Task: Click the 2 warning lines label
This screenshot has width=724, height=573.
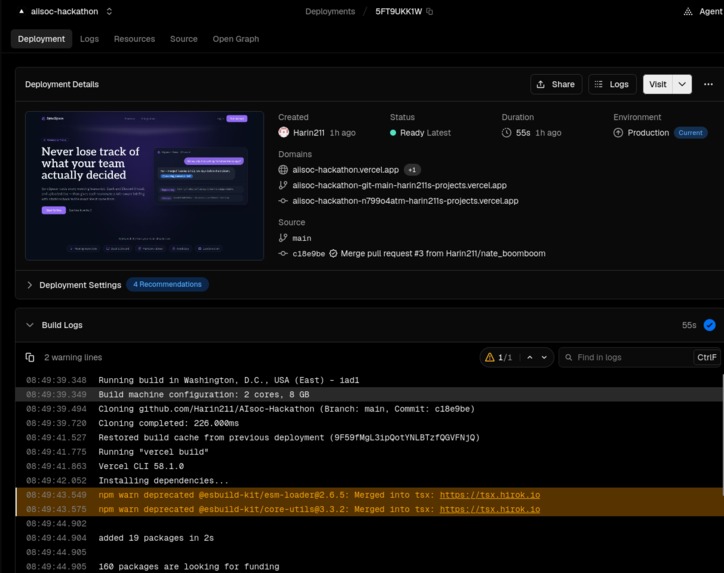Action: 73,357
